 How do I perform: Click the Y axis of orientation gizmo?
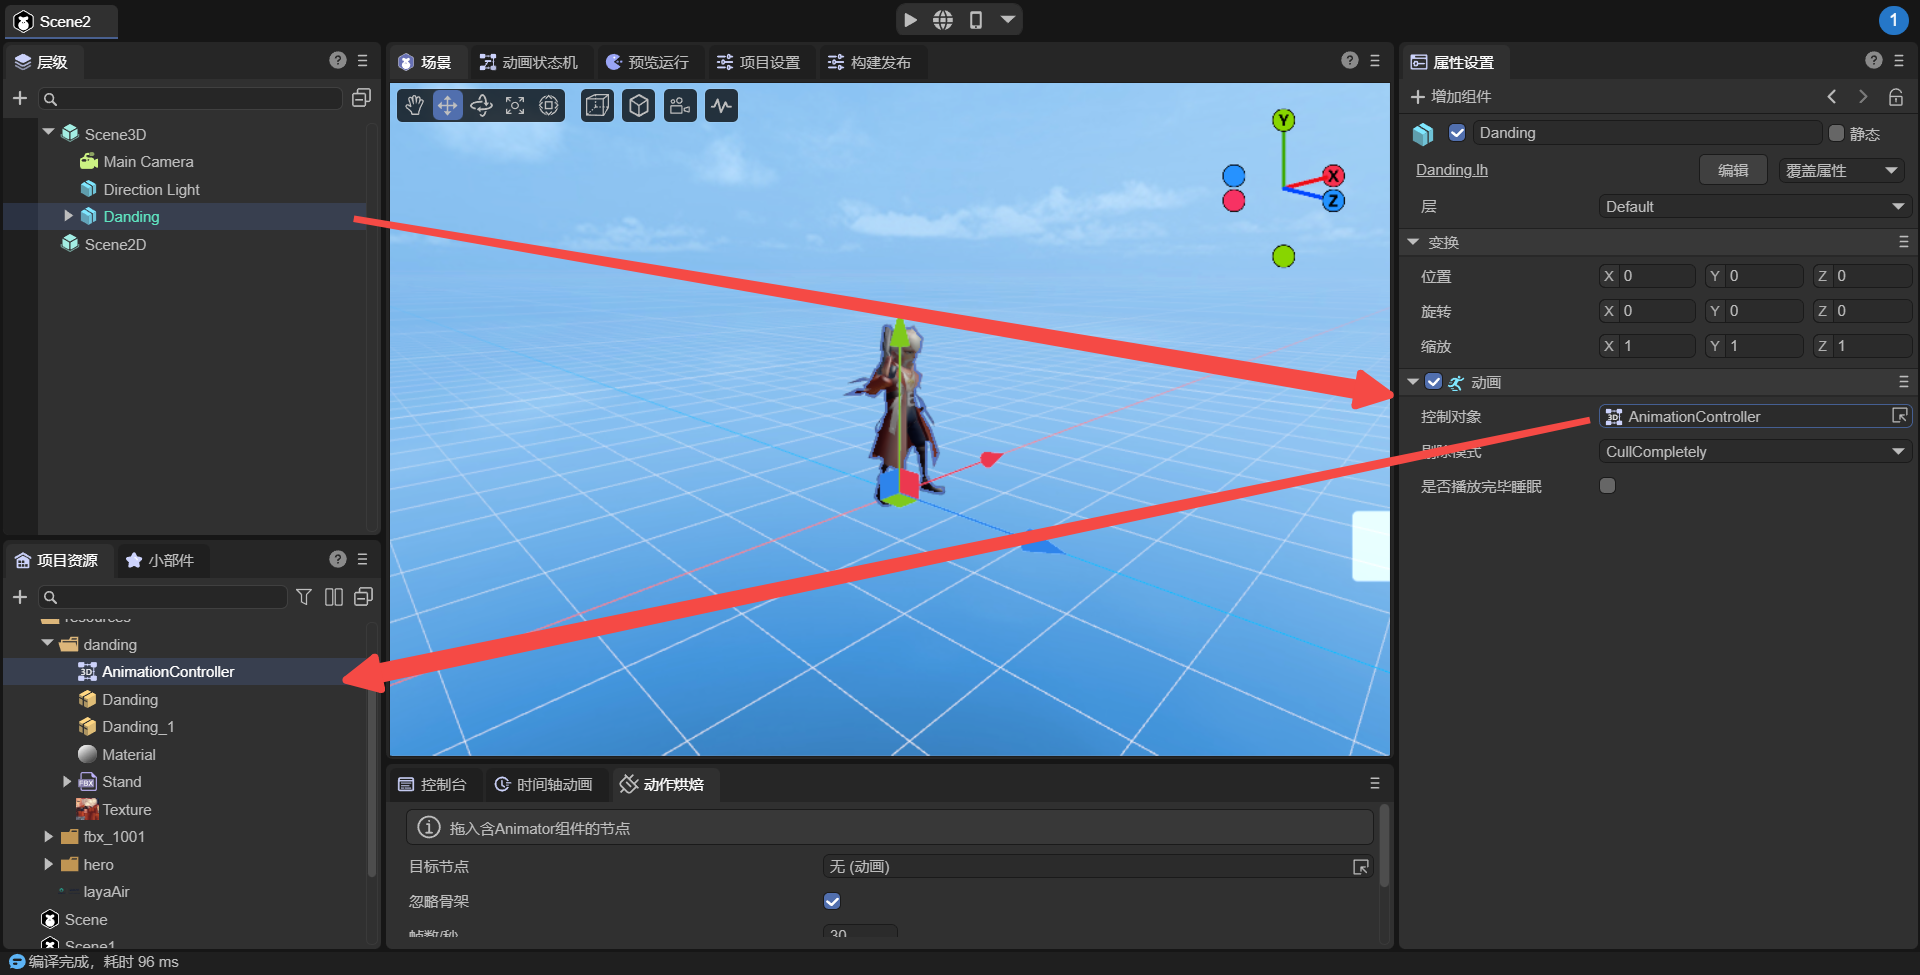pos(1283,120)
